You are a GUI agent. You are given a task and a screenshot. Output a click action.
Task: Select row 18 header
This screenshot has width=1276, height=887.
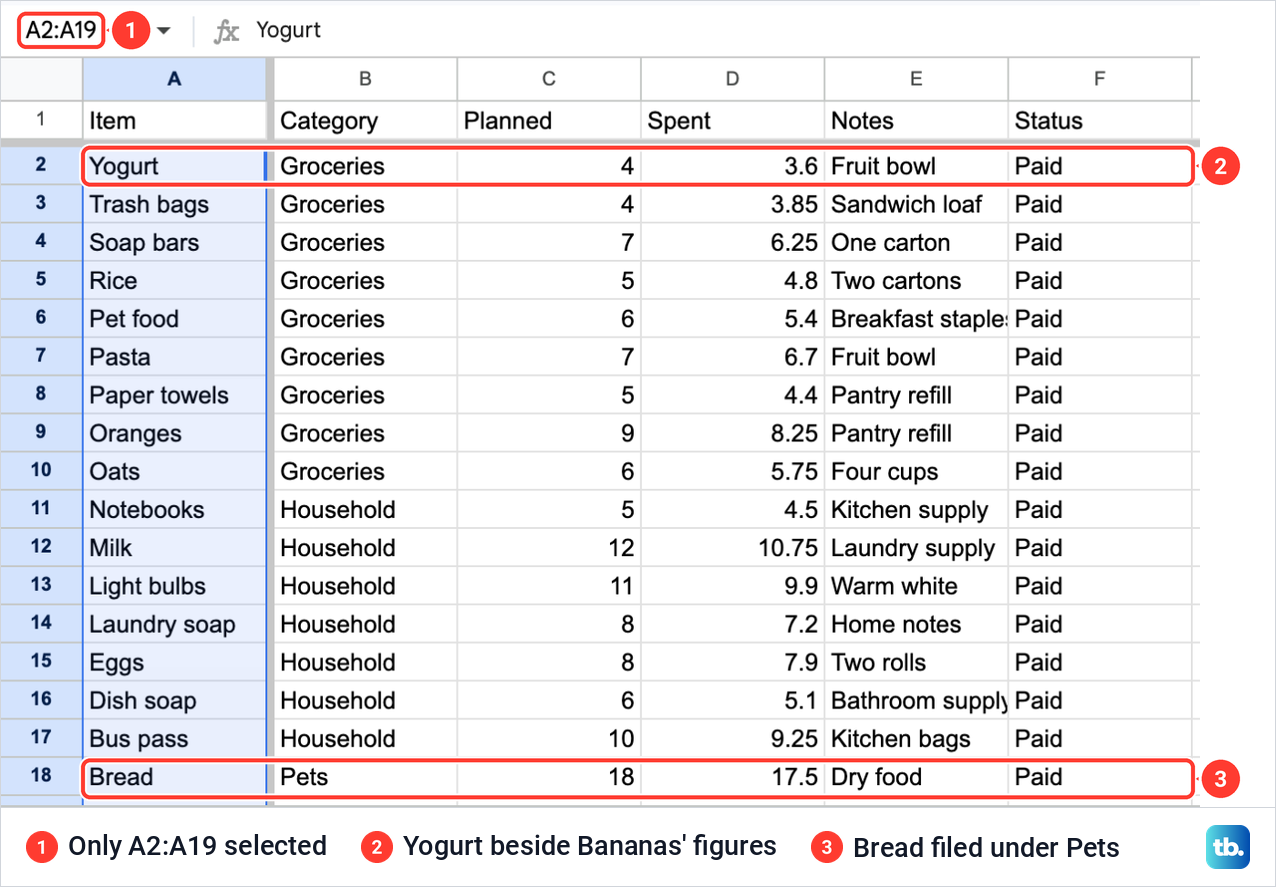[x=41, y=777]
